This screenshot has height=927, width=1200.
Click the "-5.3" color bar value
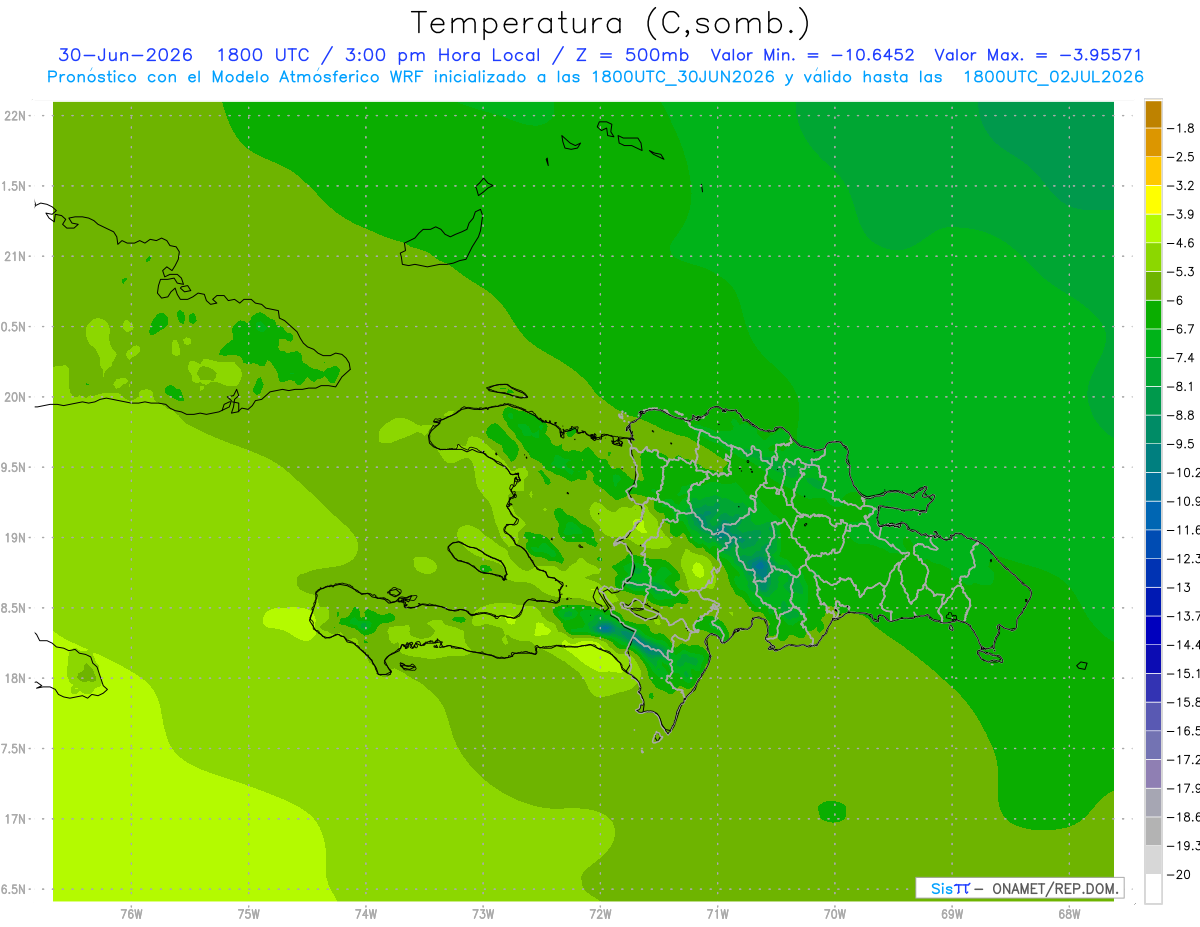point(1181,271)
